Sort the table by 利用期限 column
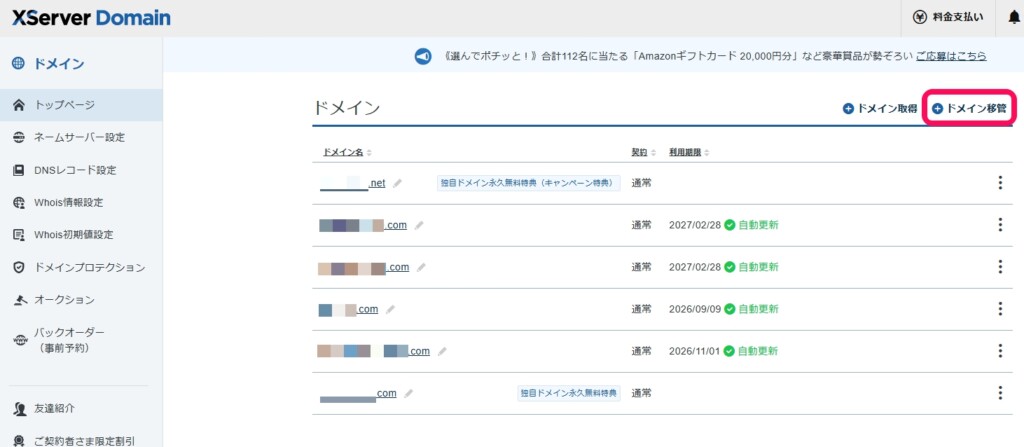The height and width of the screenshot is (447, 1024). point(689,152)
